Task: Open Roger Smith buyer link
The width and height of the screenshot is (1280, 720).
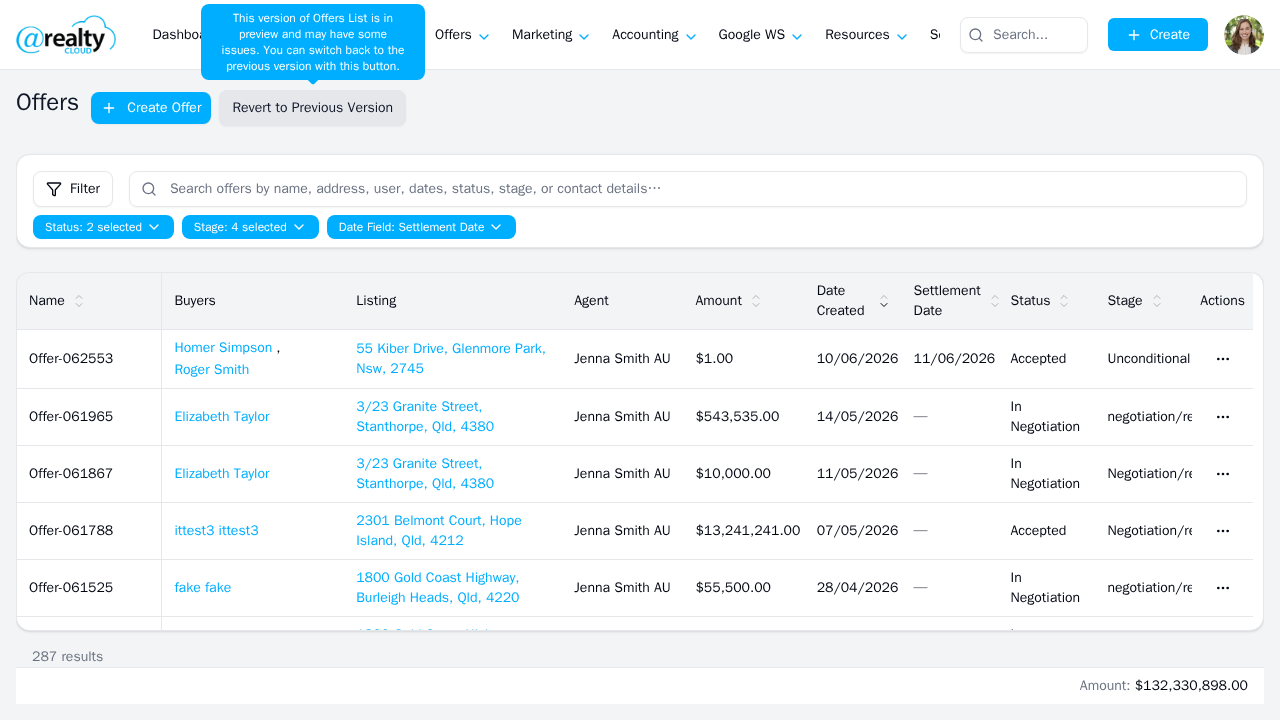Action: (x=212, y=370)
